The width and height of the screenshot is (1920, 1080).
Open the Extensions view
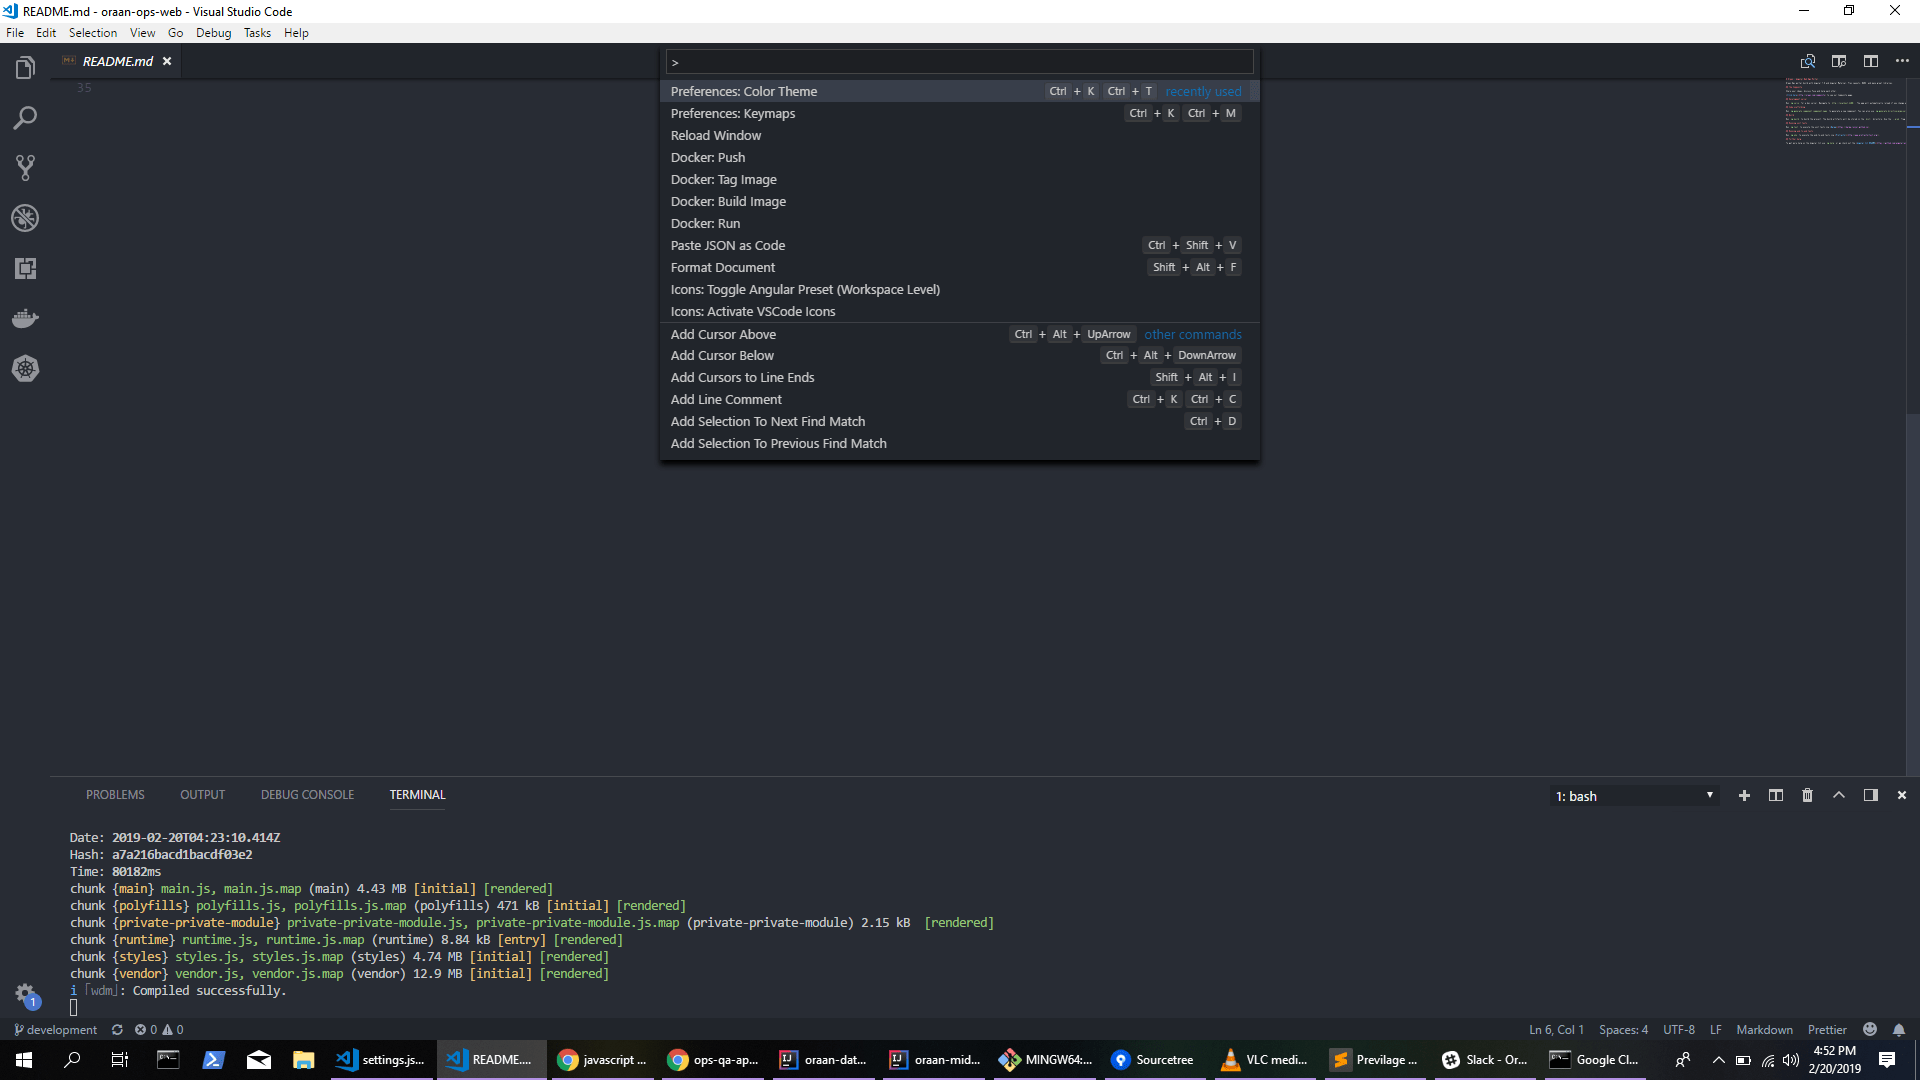coord(25,268)
